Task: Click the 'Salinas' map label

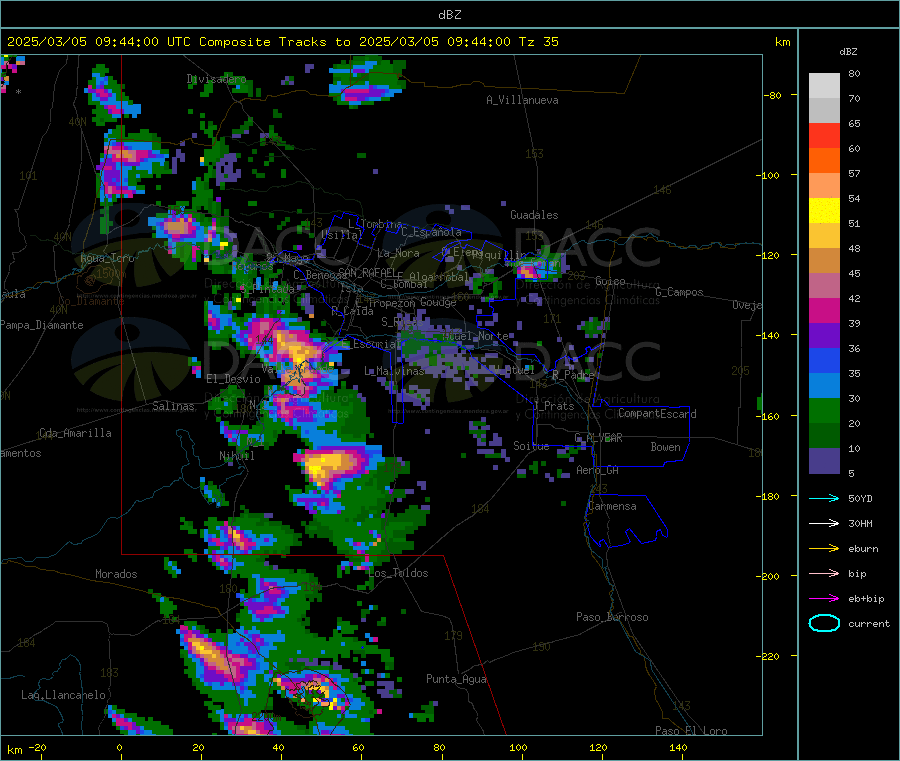Action: [173, 406]
